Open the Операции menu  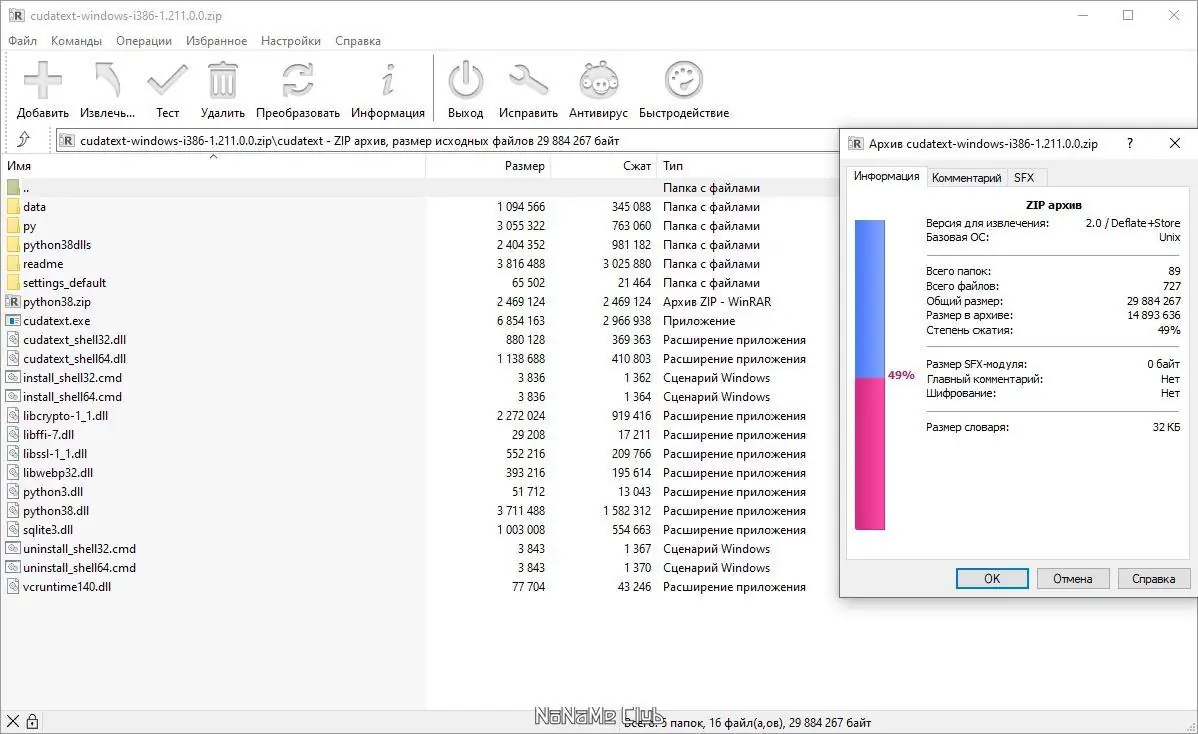pos(144,40)
